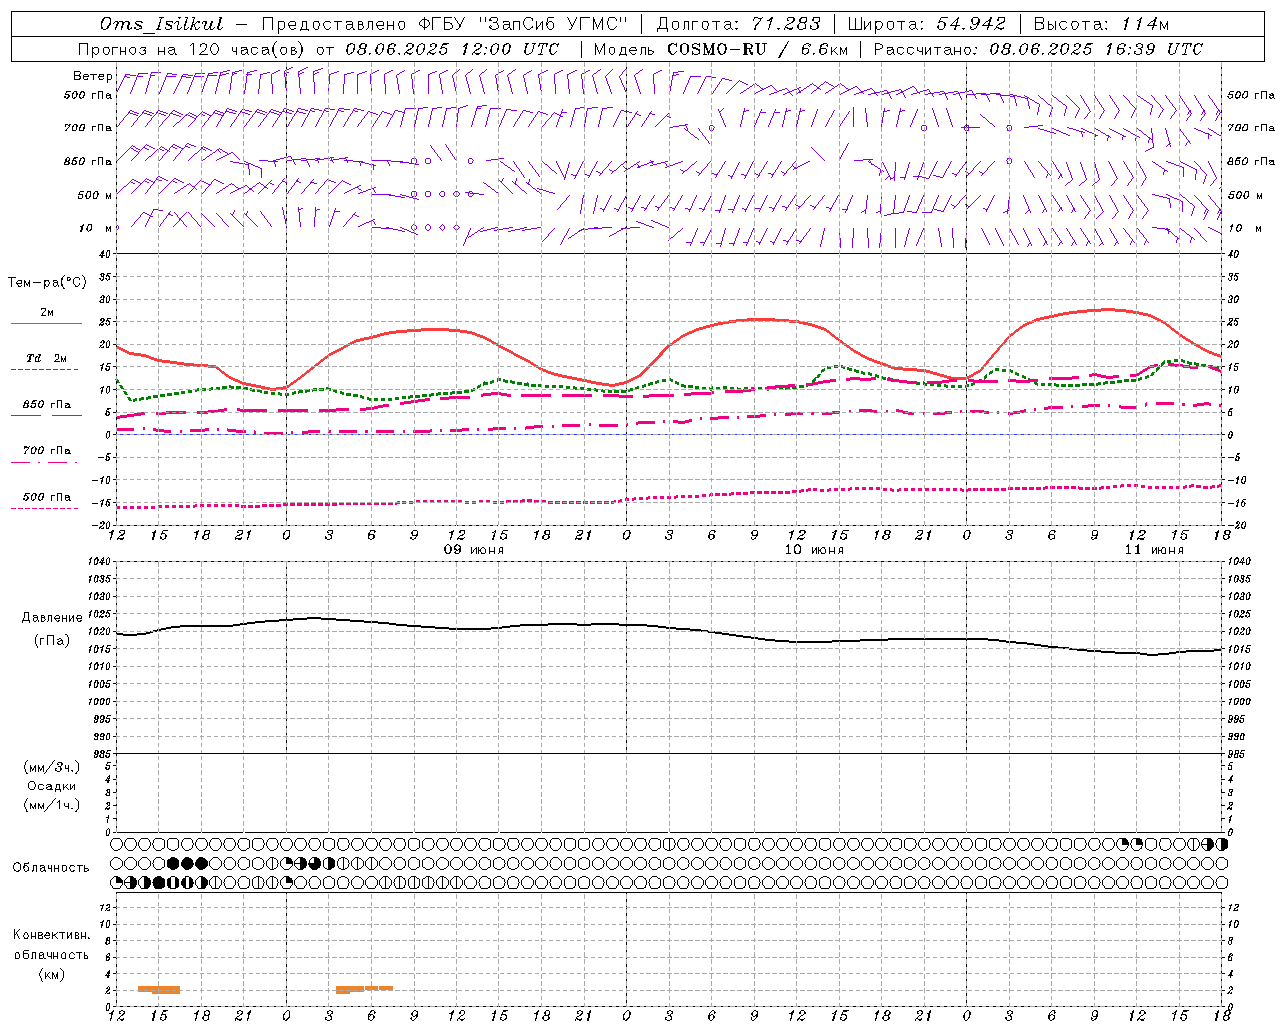Click the 700 гПа temperature legend entry

46,451
